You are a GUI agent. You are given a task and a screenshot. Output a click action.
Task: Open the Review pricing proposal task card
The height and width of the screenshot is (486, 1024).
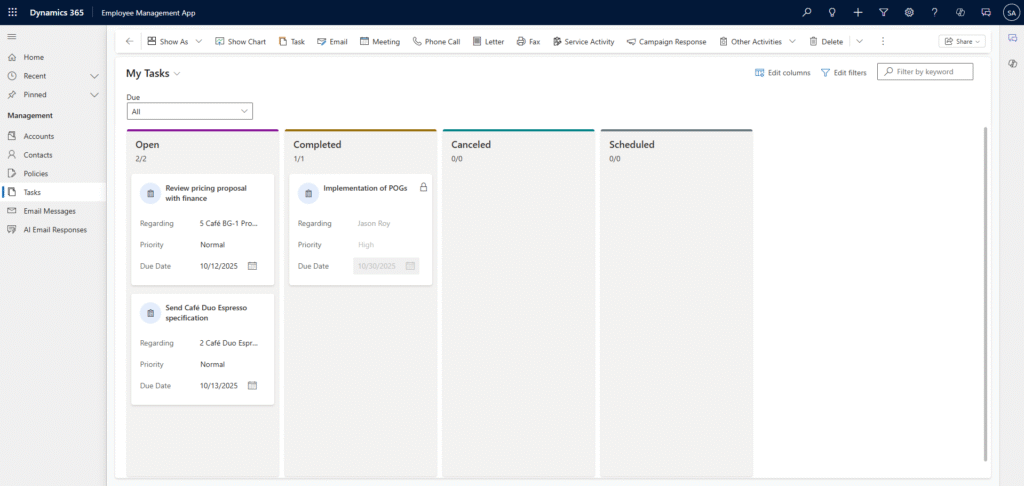(x=206, y=192)
